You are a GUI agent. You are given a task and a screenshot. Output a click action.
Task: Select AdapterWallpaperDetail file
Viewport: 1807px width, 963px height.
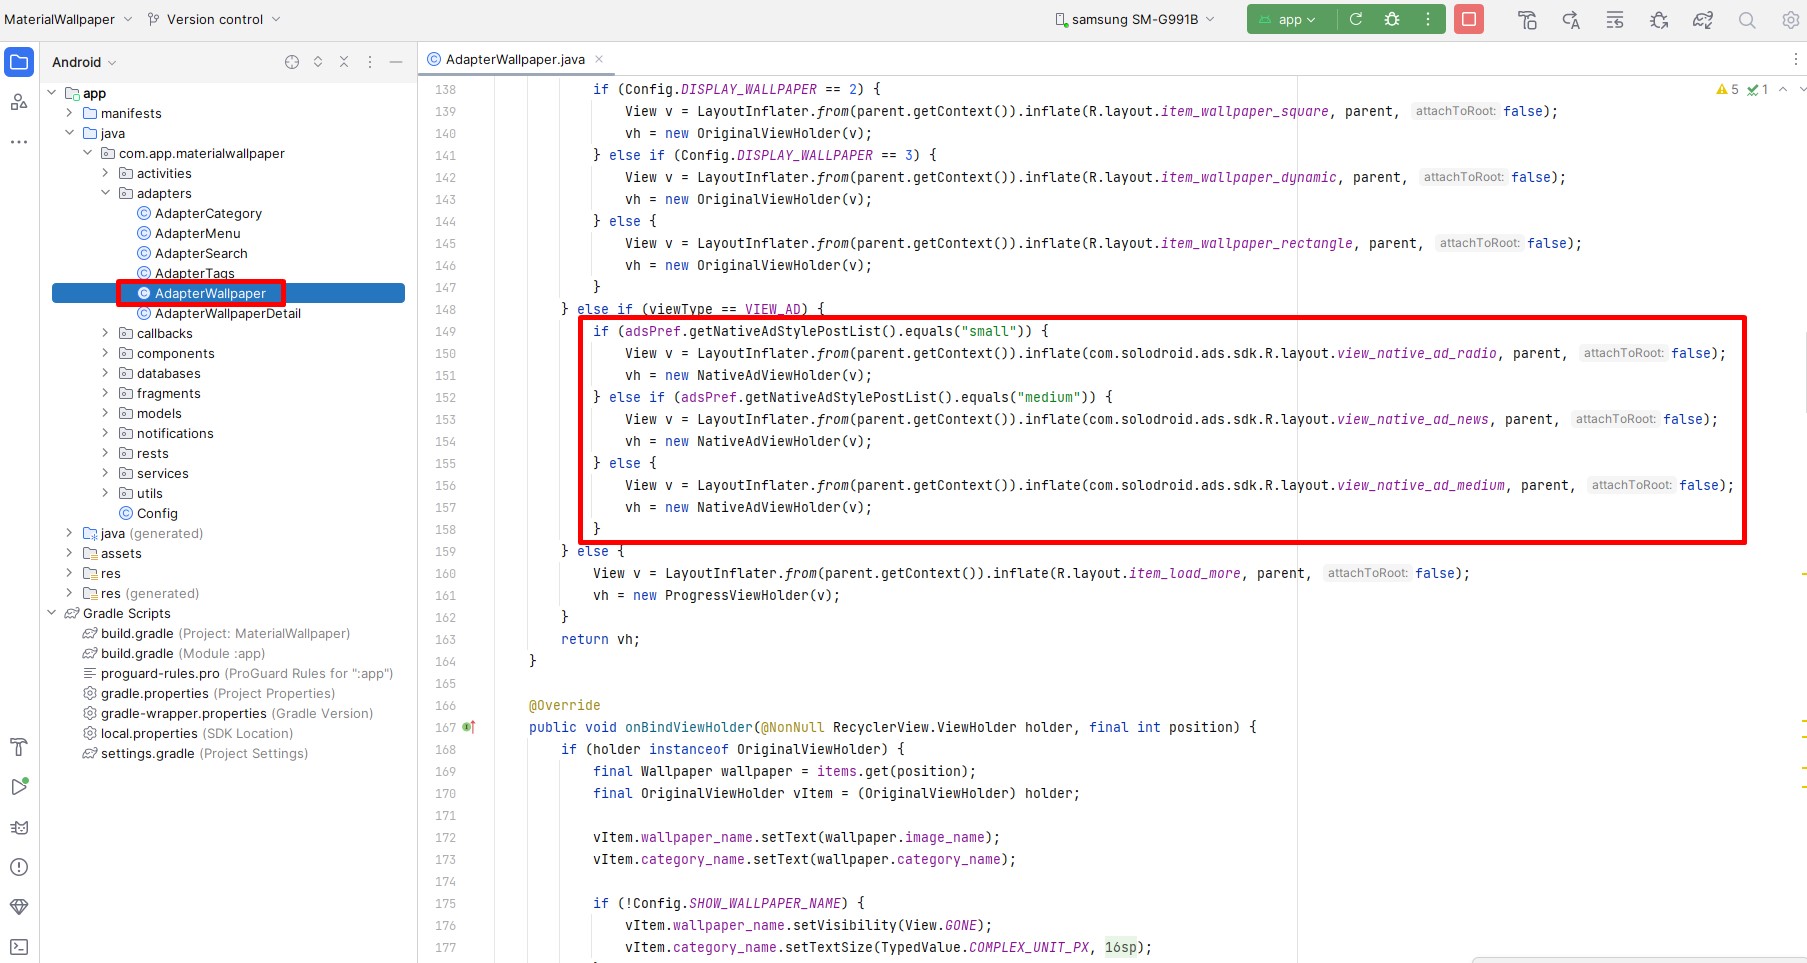(x=227, y=313)
